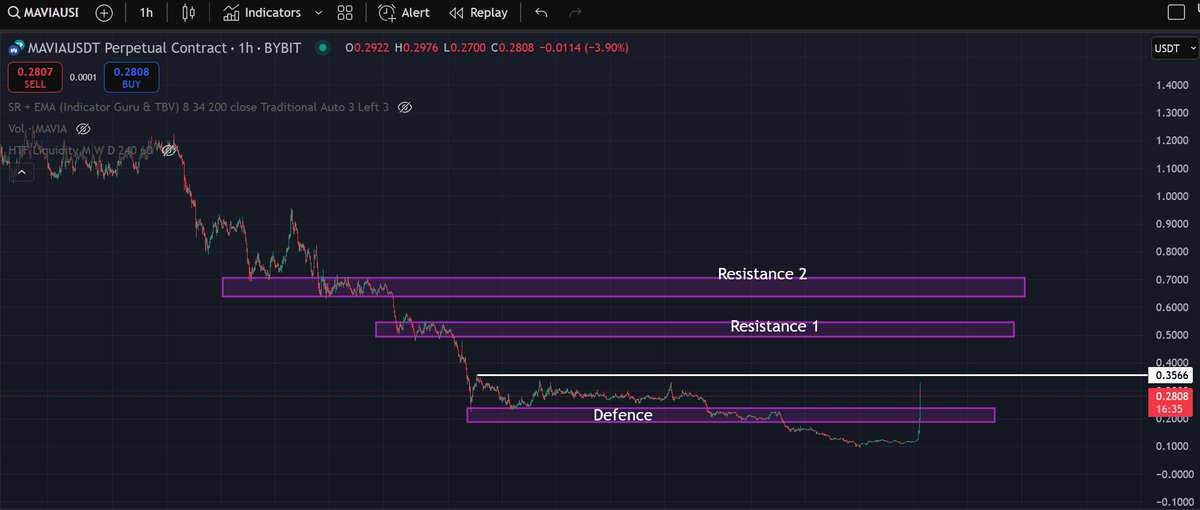The height and width of the screenshot is (510, 1200).
Task: Open the candlestick chart style selector
Action: [188, 13]
